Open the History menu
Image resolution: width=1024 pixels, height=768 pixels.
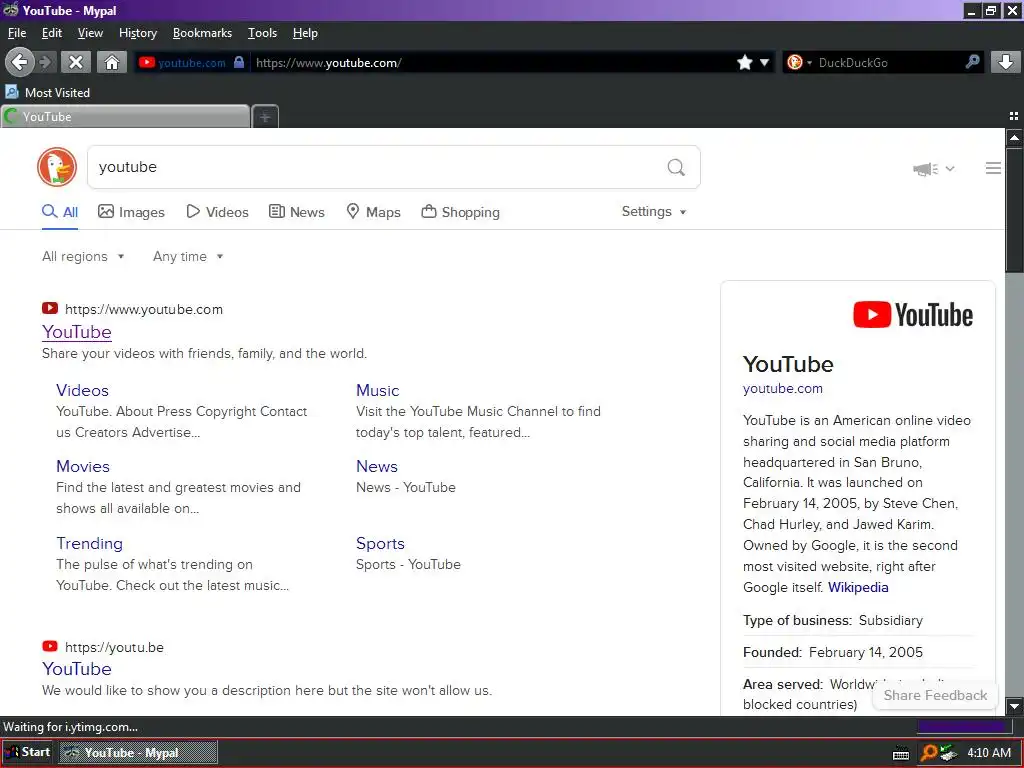[138, 33]
